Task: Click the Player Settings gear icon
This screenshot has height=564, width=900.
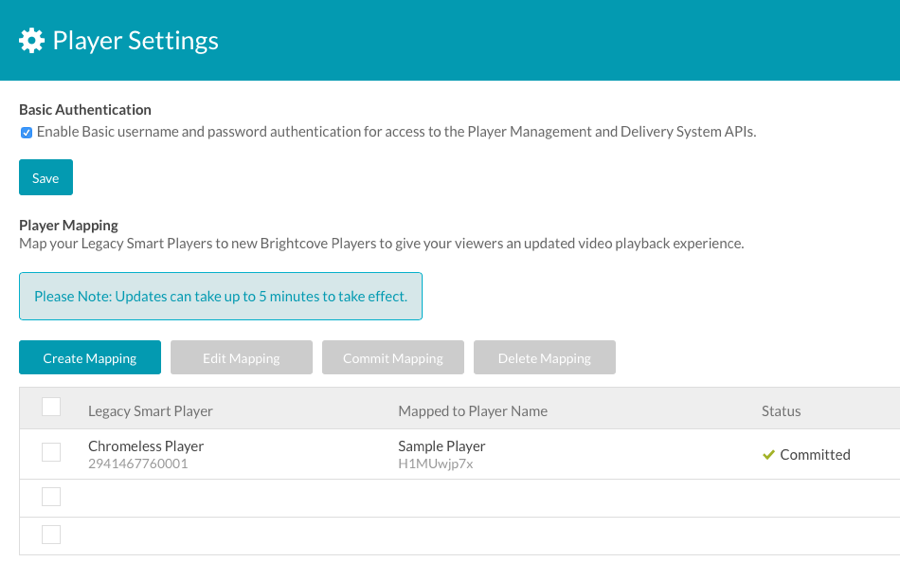Action: 32,41
